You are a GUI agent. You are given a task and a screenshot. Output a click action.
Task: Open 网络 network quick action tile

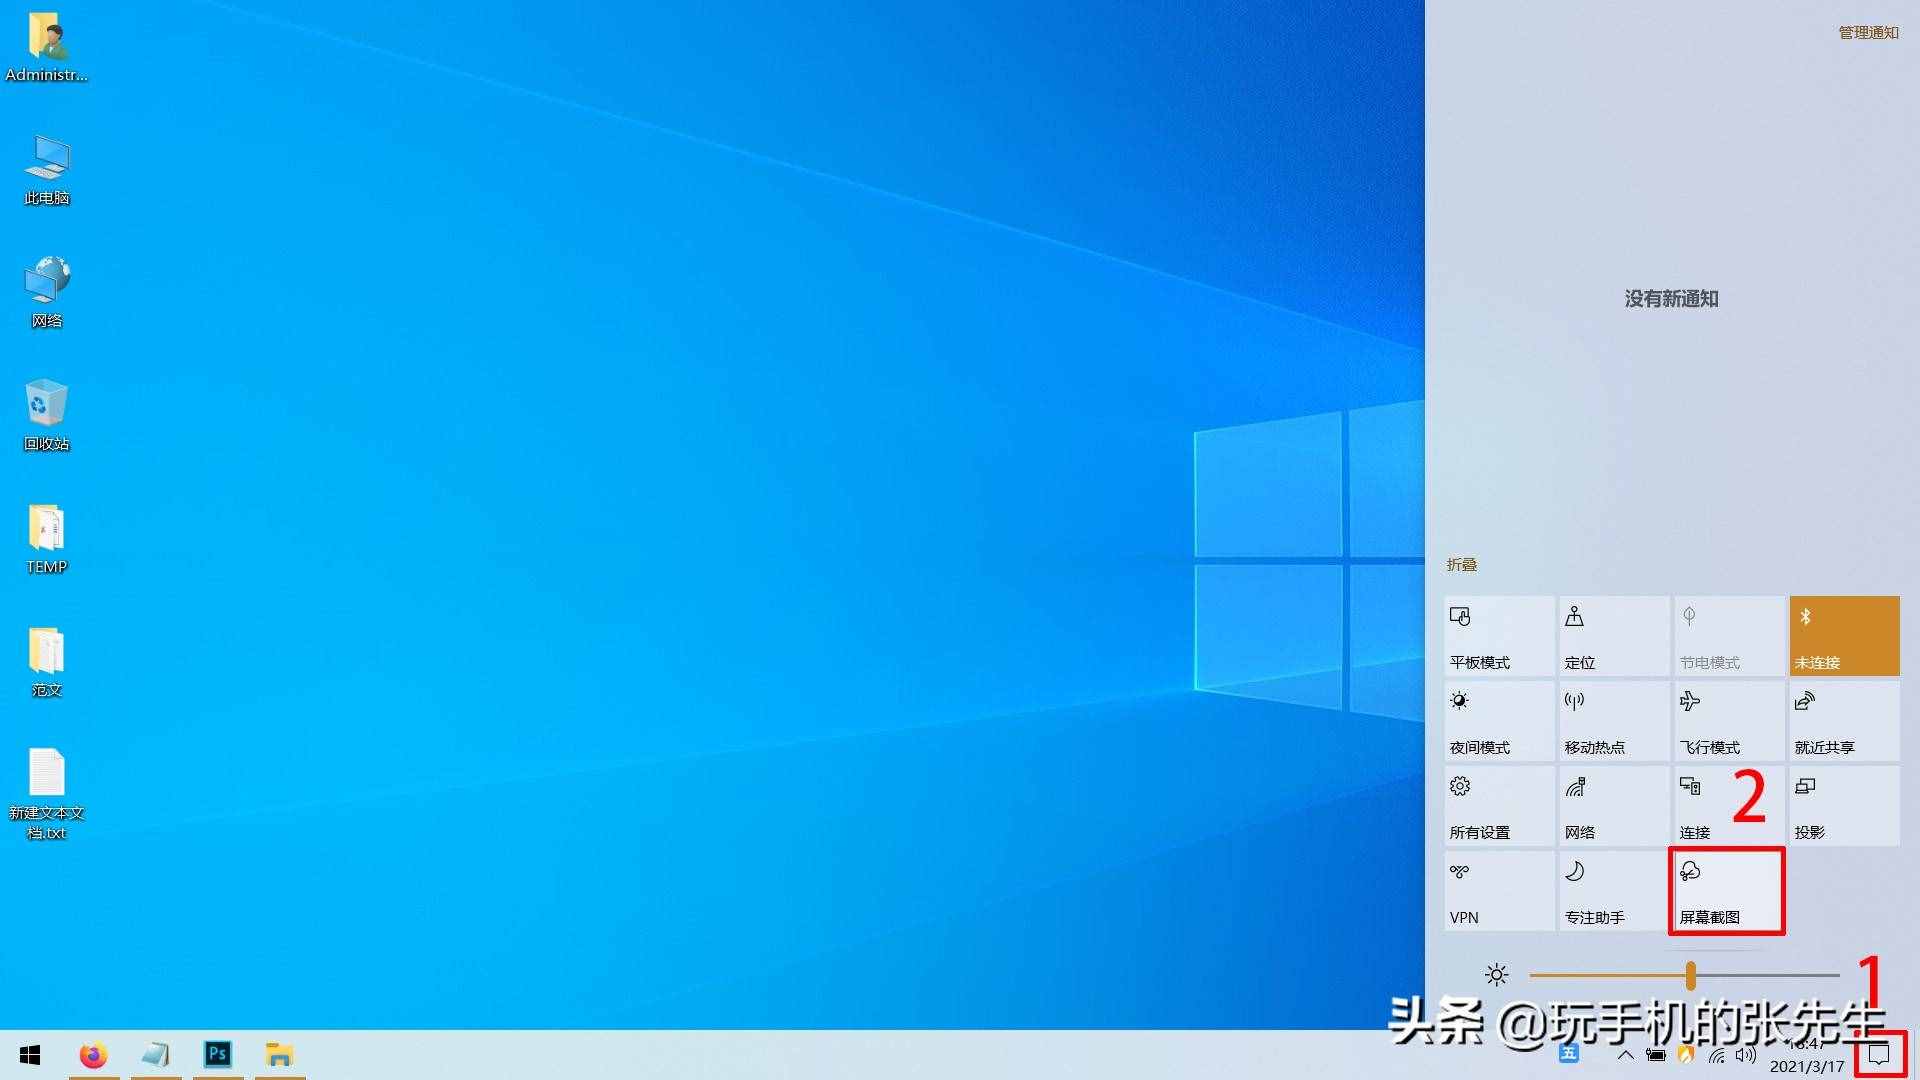[1614, 806]
